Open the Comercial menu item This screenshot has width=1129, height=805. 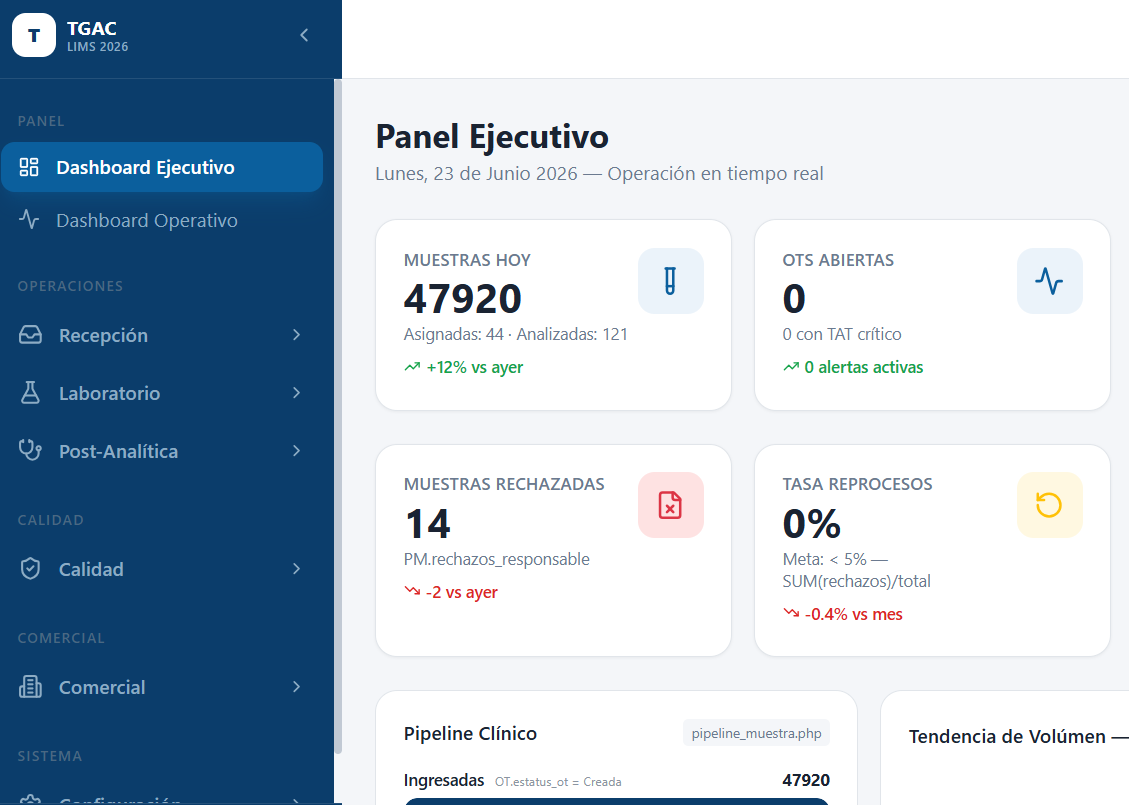click(x=162, y=687)
